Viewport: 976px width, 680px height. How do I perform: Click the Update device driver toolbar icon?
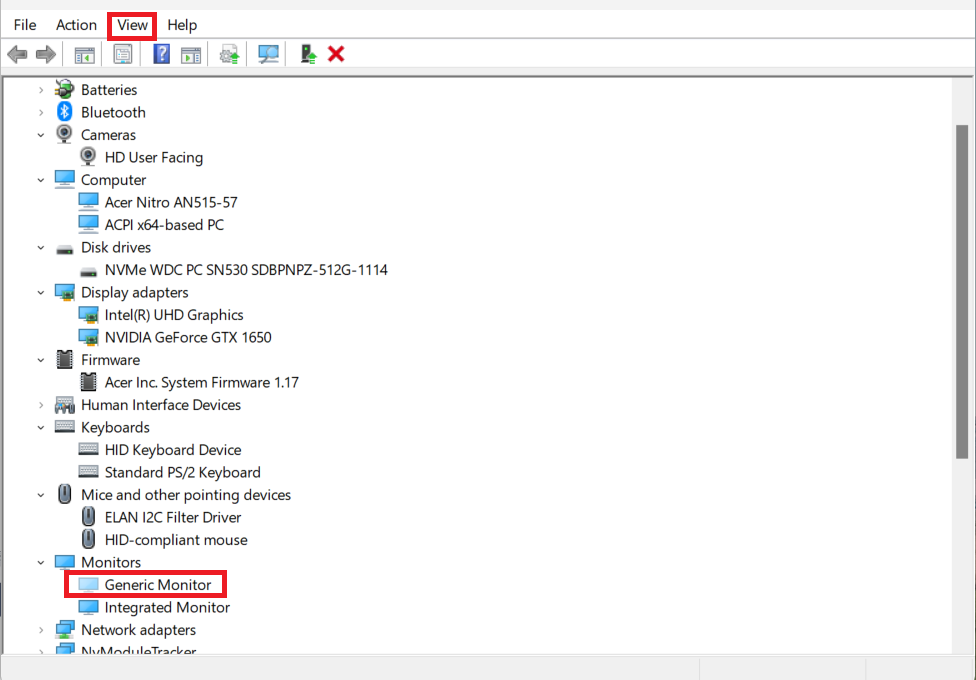(x=230, y=54)
